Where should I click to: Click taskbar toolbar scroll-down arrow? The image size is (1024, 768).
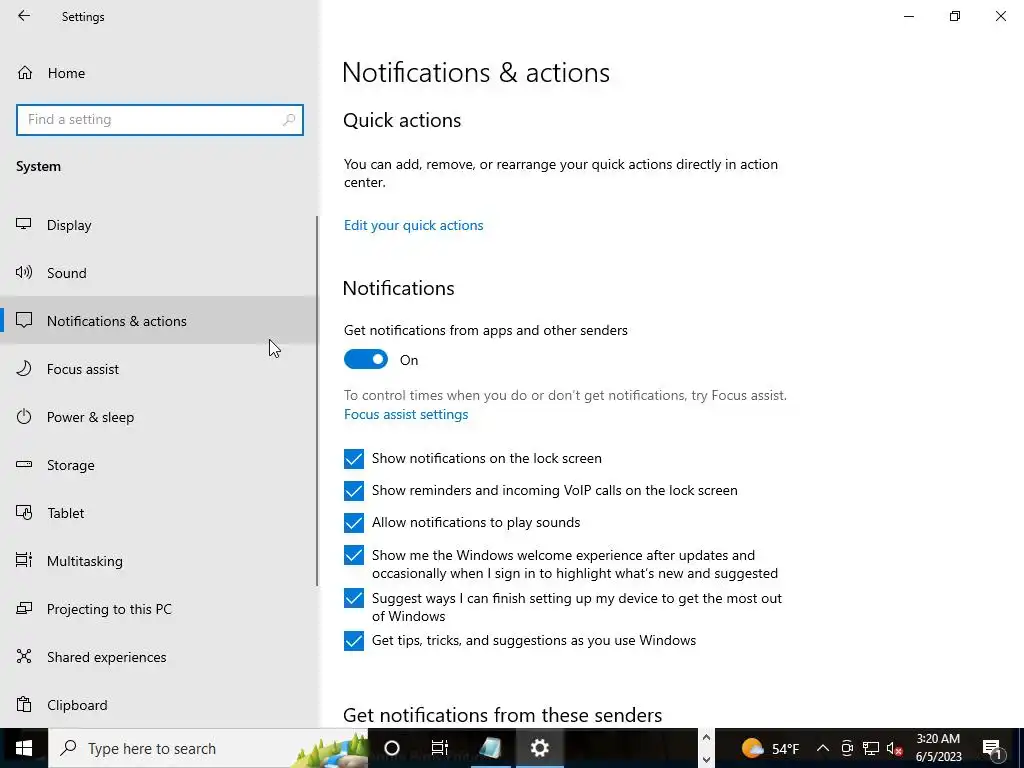pyautogui.click(x=706, y=760)
